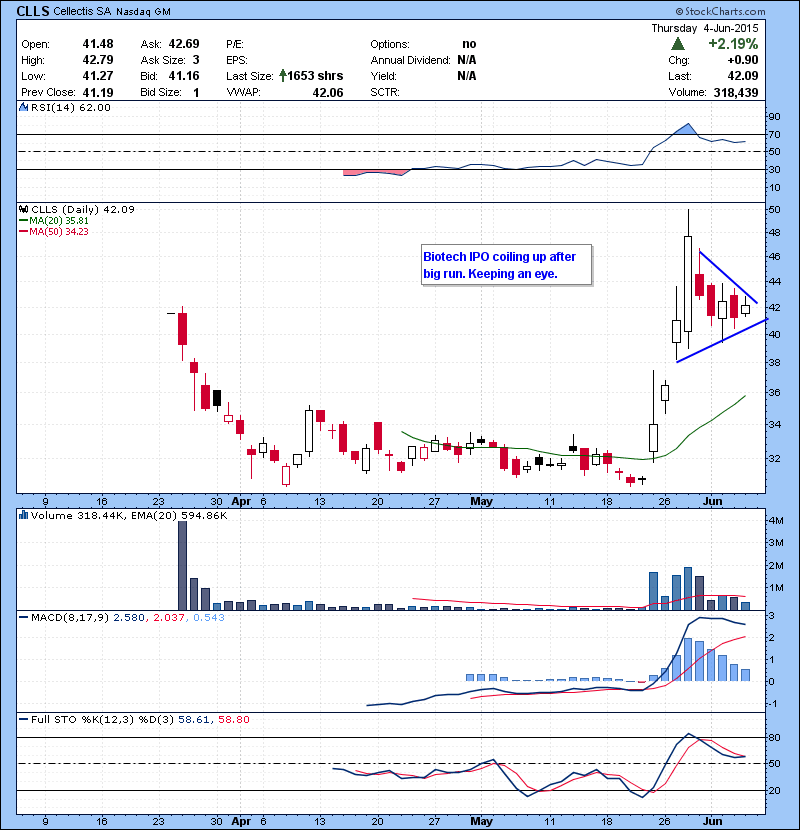Click the company name Cellectis SA
Viewport: 800px width, 830px height.
[82, 11]
